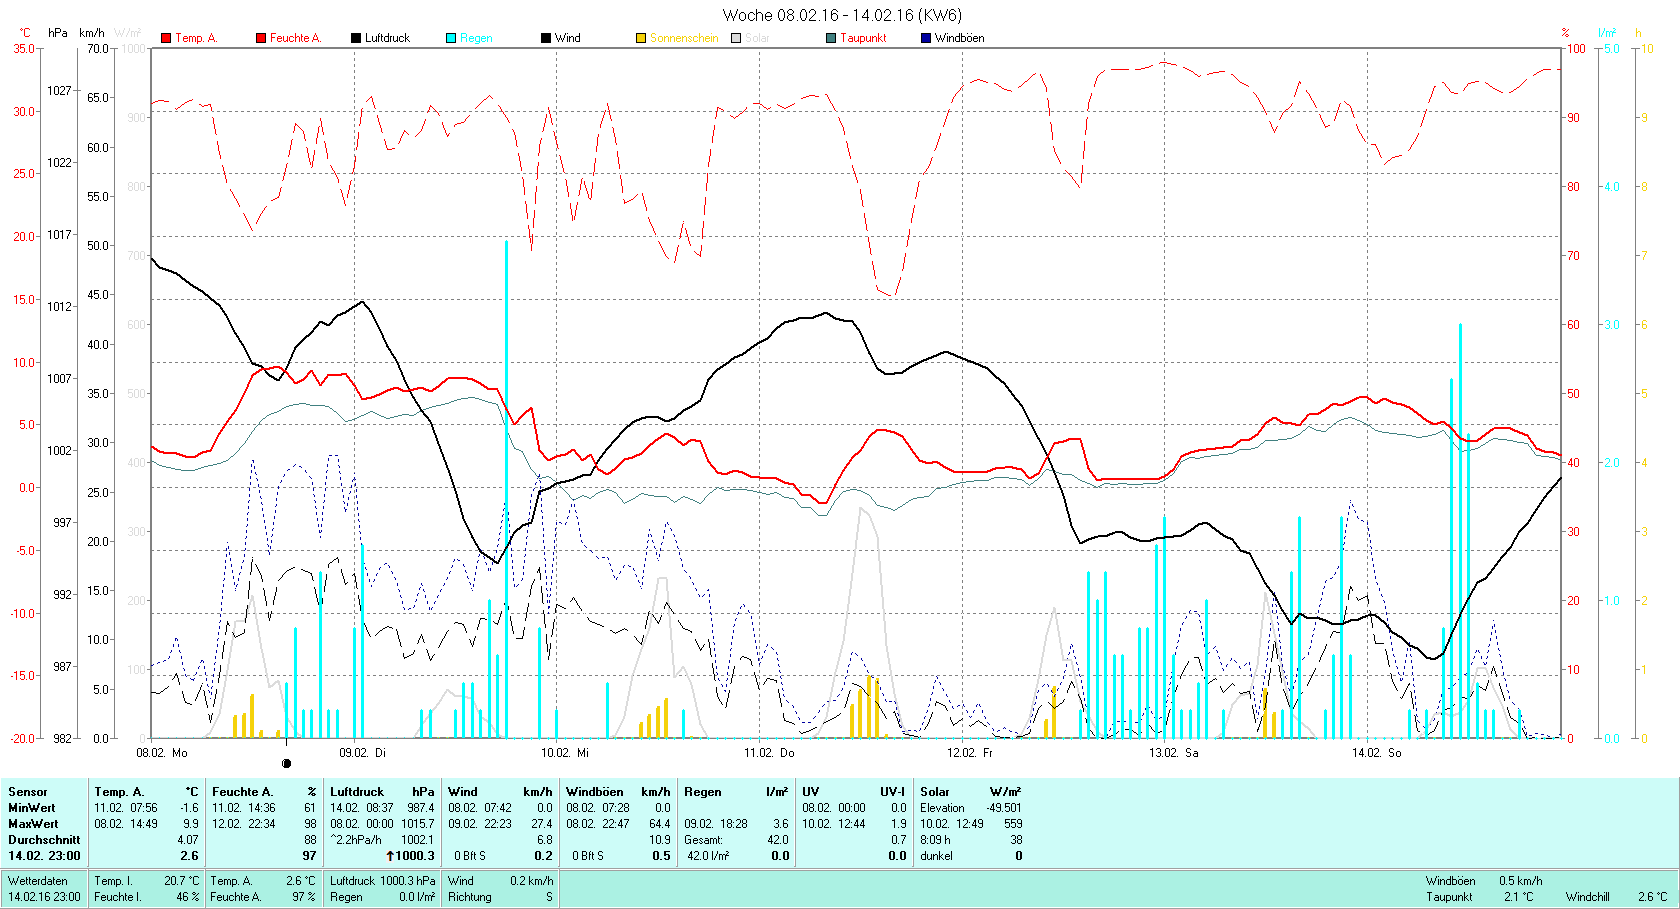Click the Windchill label in the bottom bar

(x=1588, y=897)
